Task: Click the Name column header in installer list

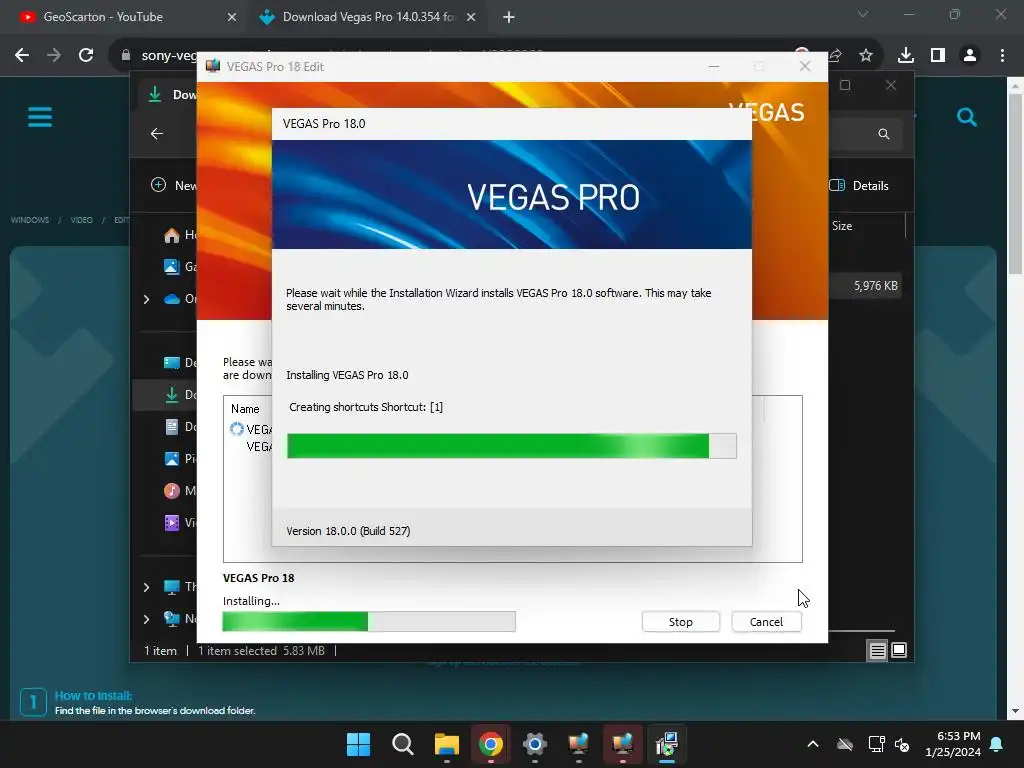Action: (245, 409)
